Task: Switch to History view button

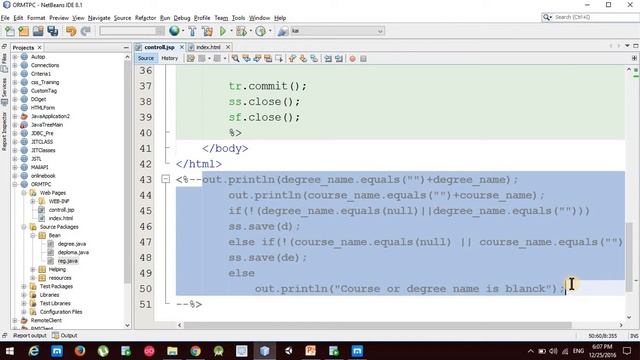Action: click(x=169, y=58)
